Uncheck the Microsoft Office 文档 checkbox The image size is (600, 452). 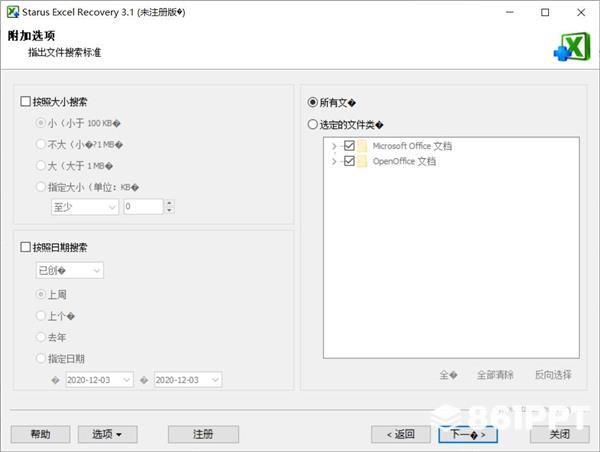point(349,145)
